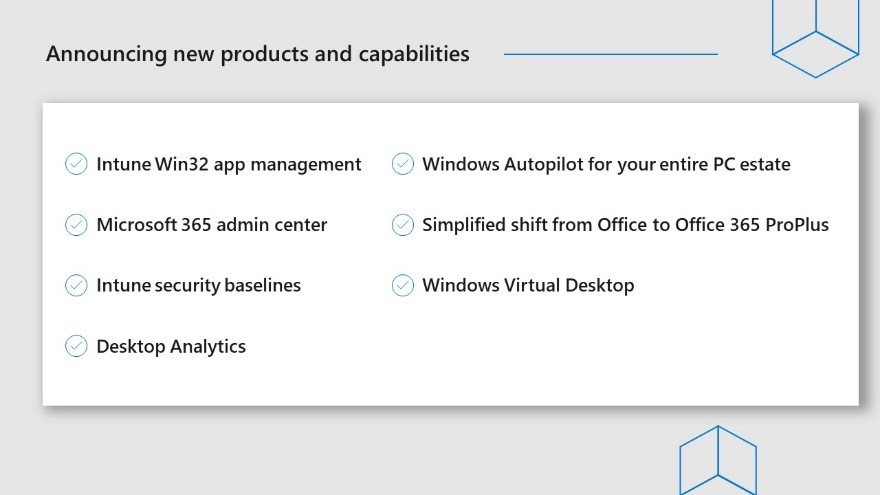Click the blue cube outline graphic at bottom
880x495 pixels.
(x=717, y=462)
